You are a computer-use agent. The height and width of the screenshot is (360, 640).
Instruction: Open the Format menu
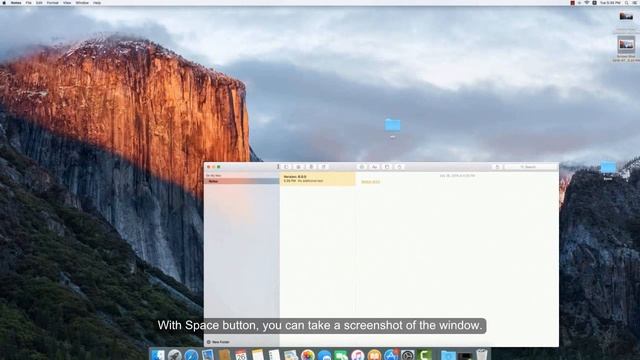pyautogui.click(x=53, y=2)
